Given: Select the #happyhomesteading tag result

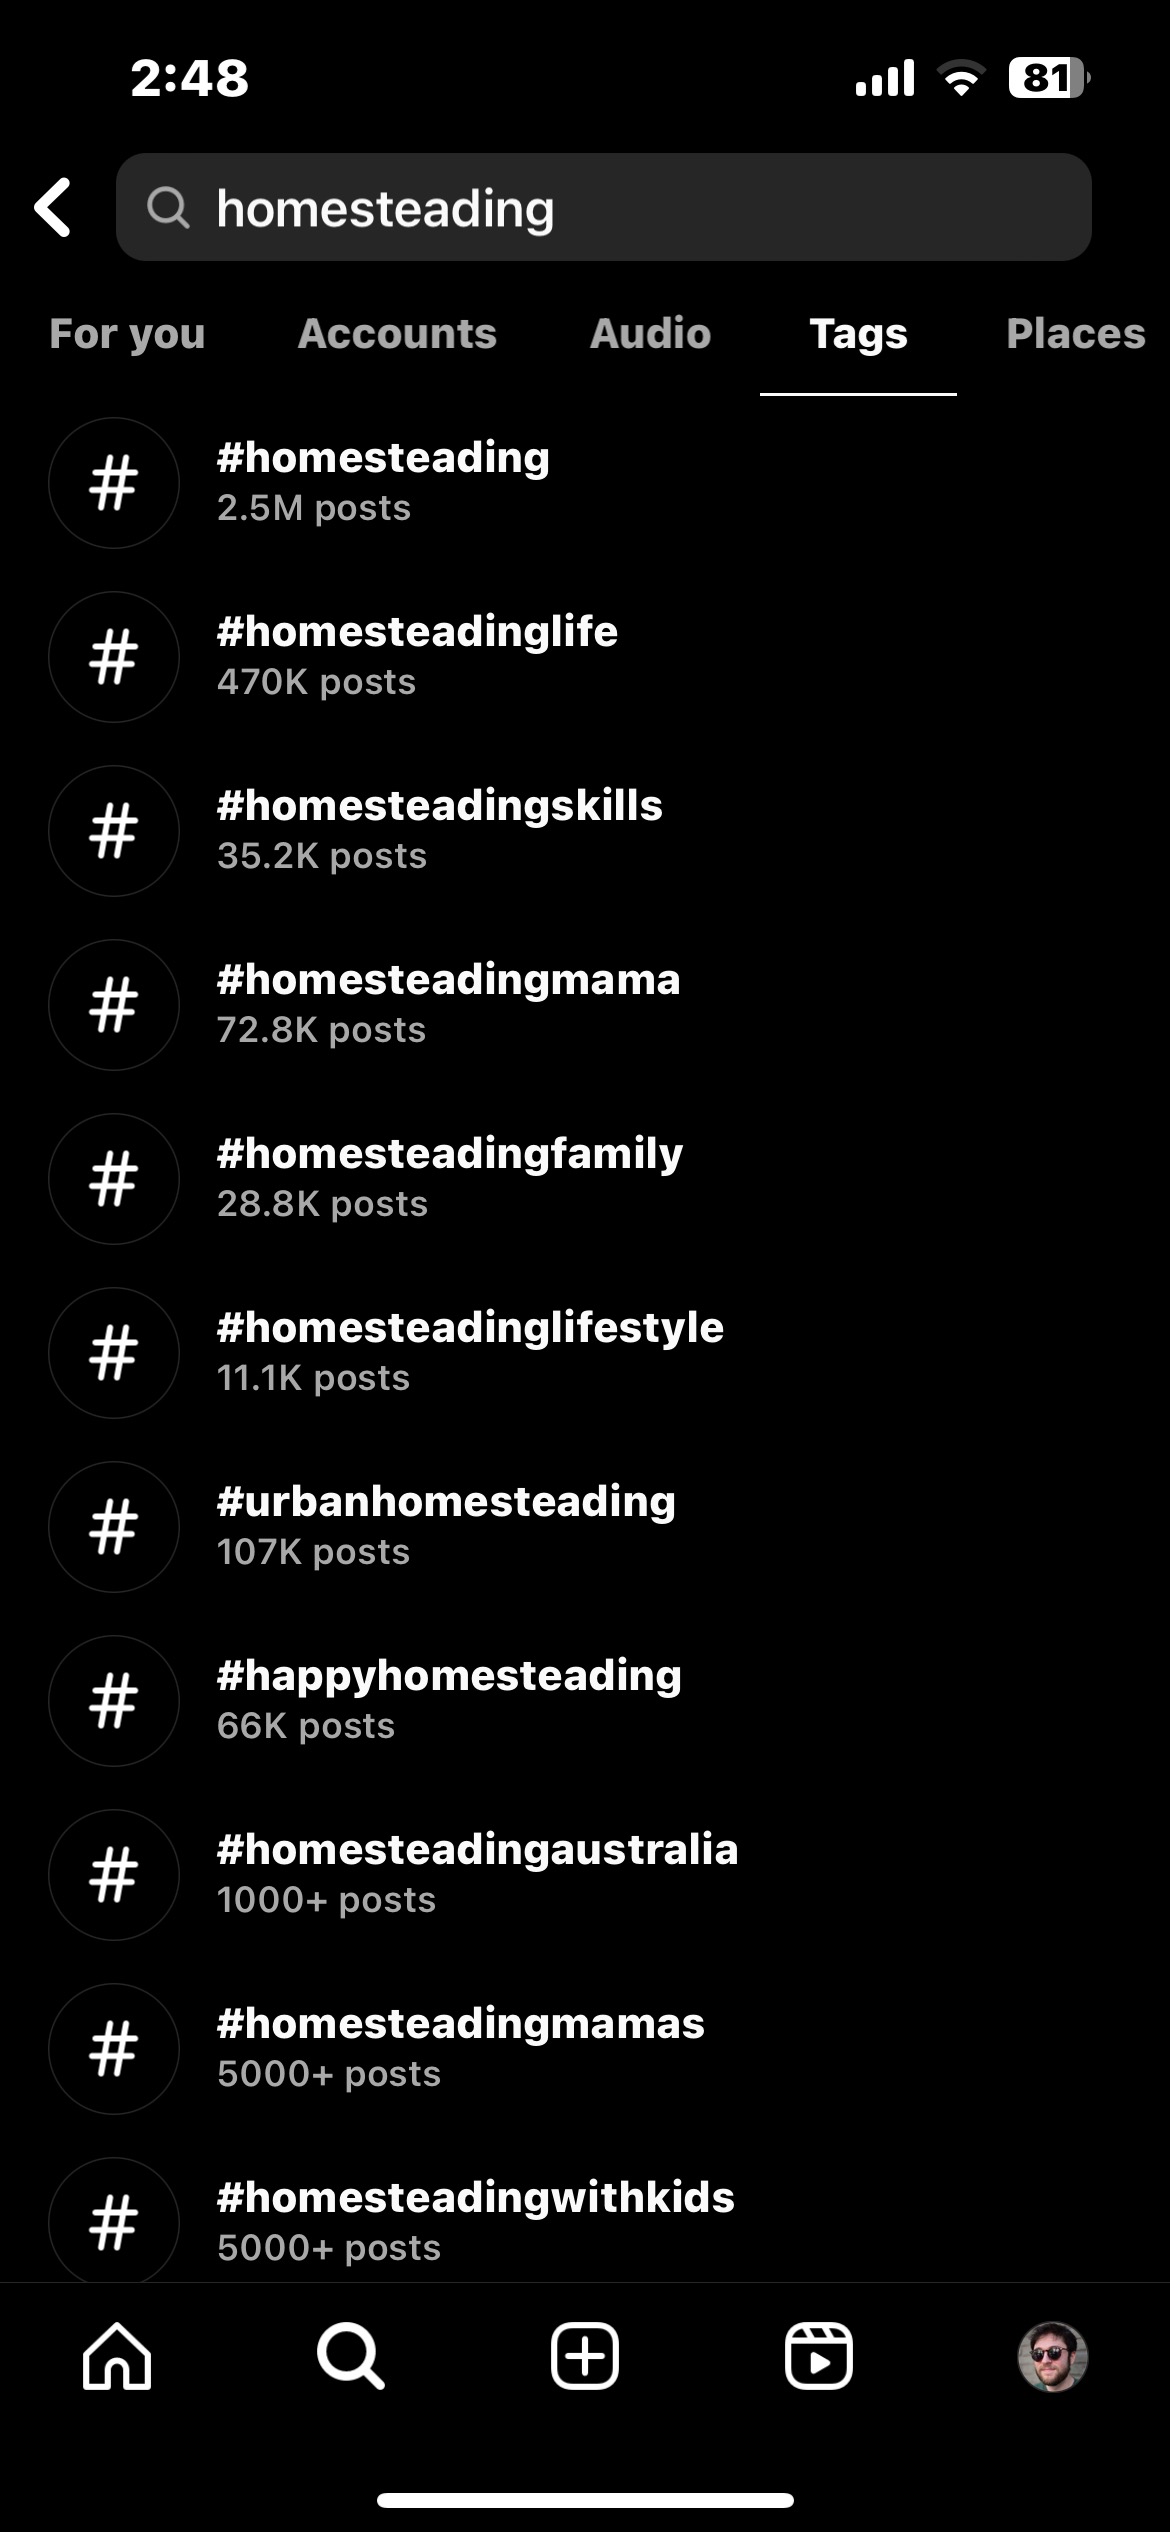Looking at the screenshot, I should [449, 1699].
